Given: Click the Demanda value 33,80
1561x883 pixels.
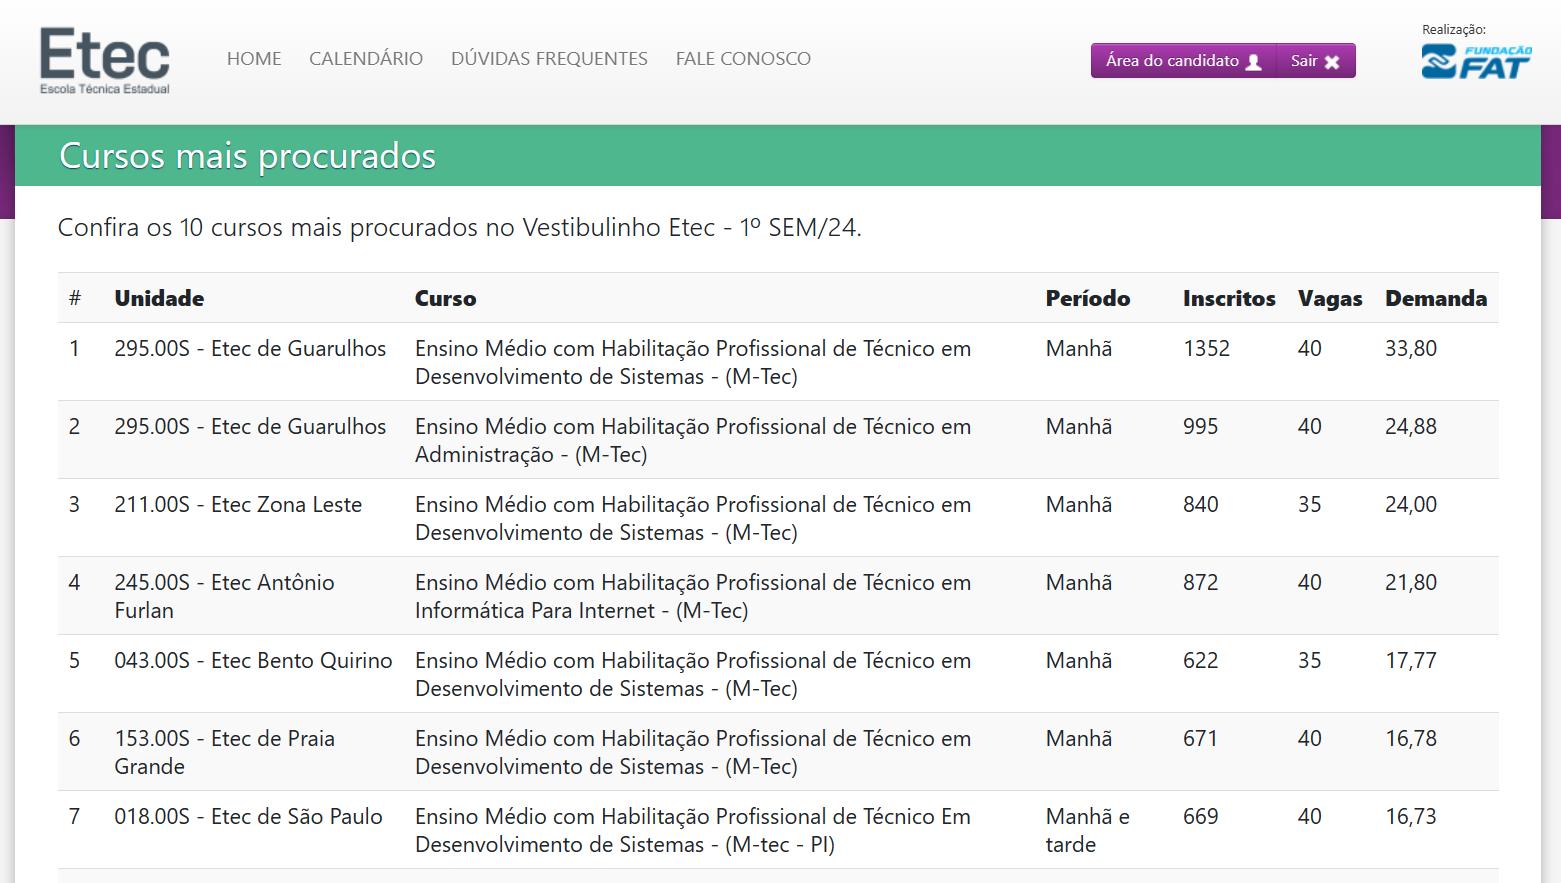Looking at the screenshot, I should (1411, 349).
